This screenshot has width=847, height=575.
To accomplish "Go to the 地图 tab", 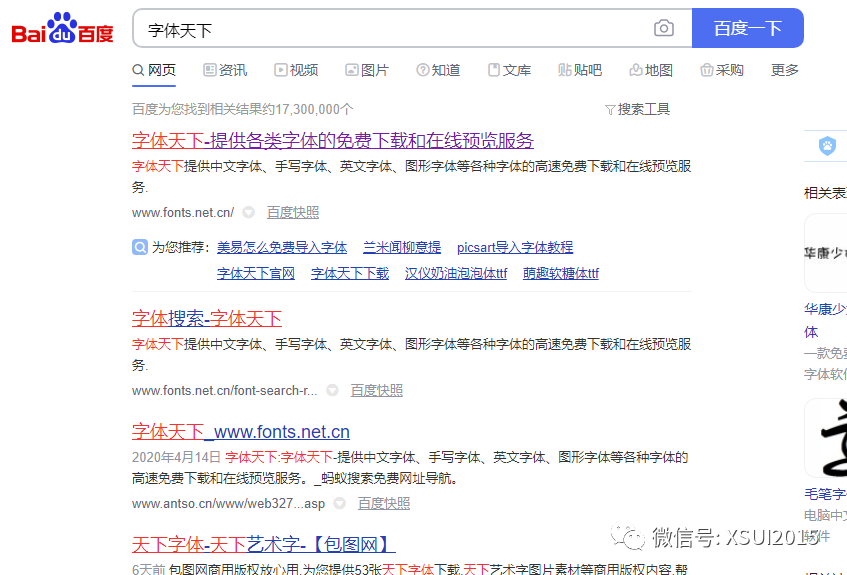I will (x=651, y=70).
